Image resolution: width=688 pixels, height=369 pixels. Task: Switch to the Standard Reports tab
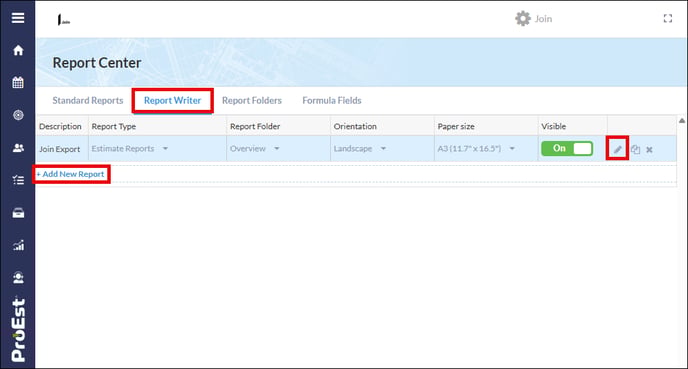(88, 100)
